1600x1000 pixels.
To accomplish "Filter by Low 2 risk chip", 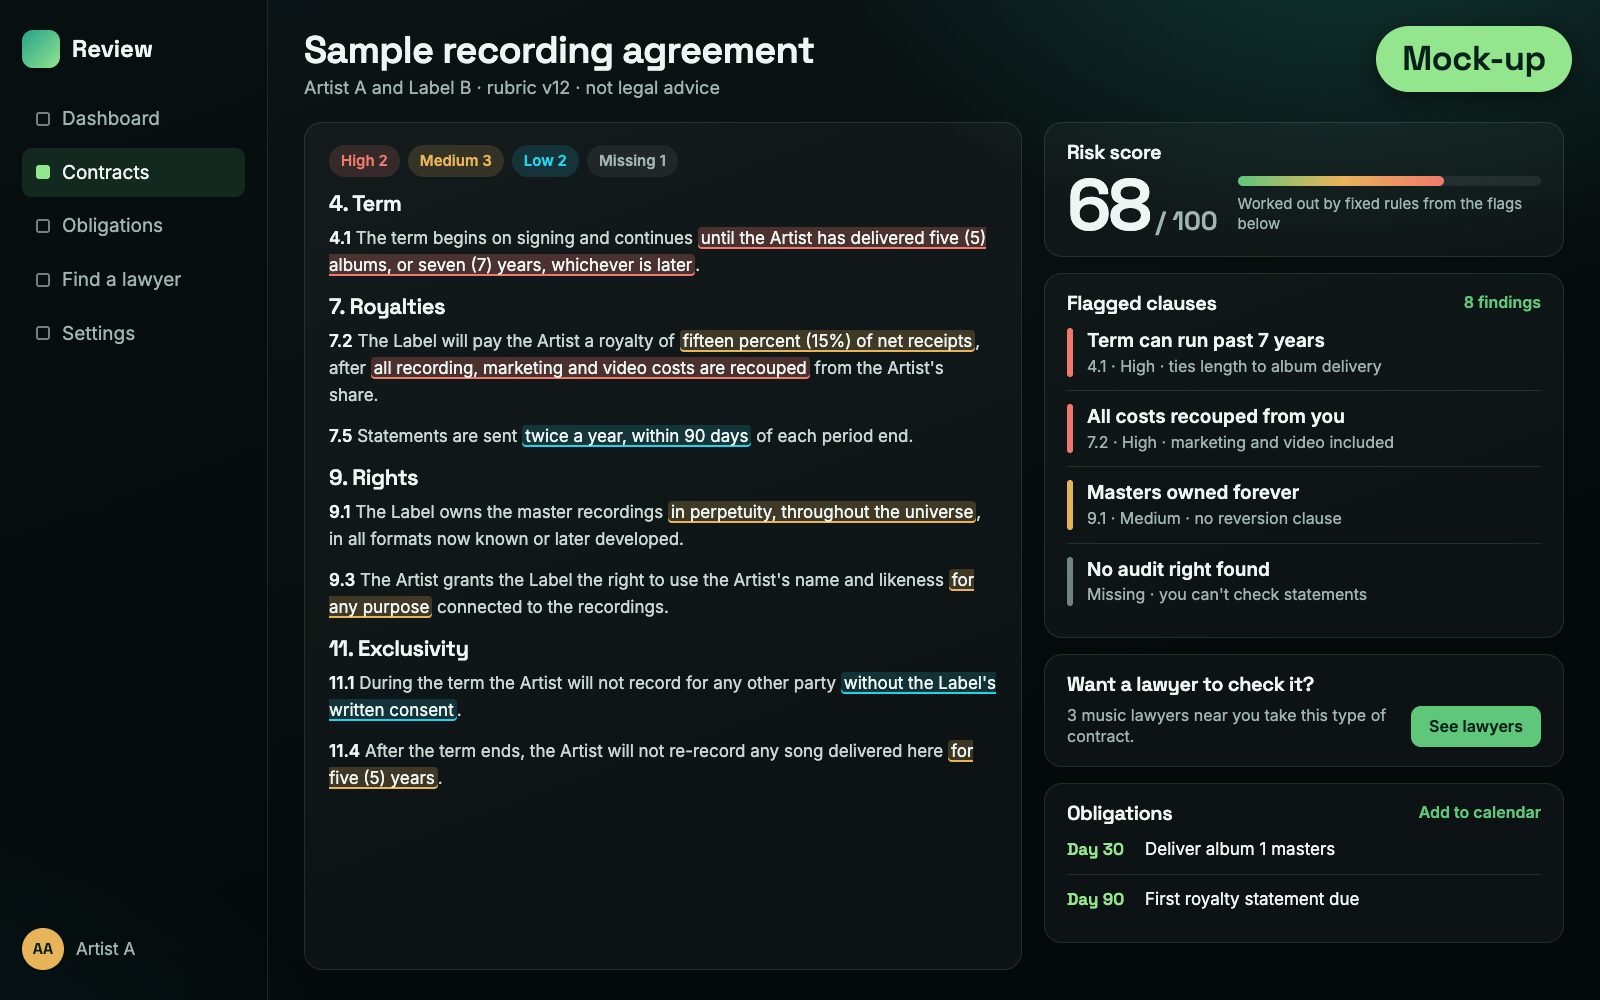I will pos(545,161).
